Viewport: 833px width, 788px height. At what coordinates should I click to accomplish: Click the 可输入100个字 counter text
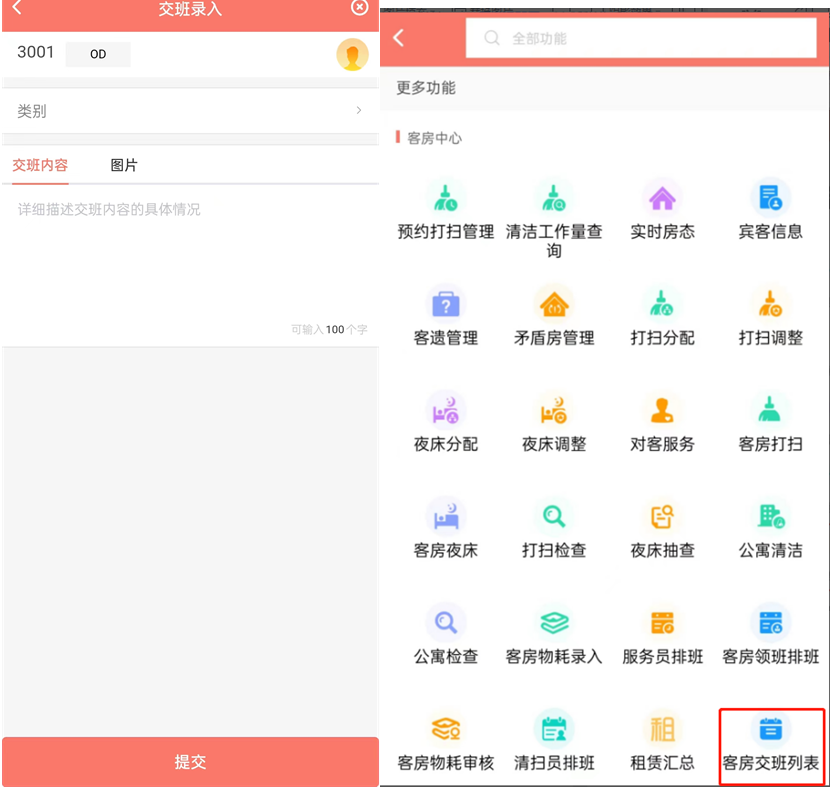(329, 329)
